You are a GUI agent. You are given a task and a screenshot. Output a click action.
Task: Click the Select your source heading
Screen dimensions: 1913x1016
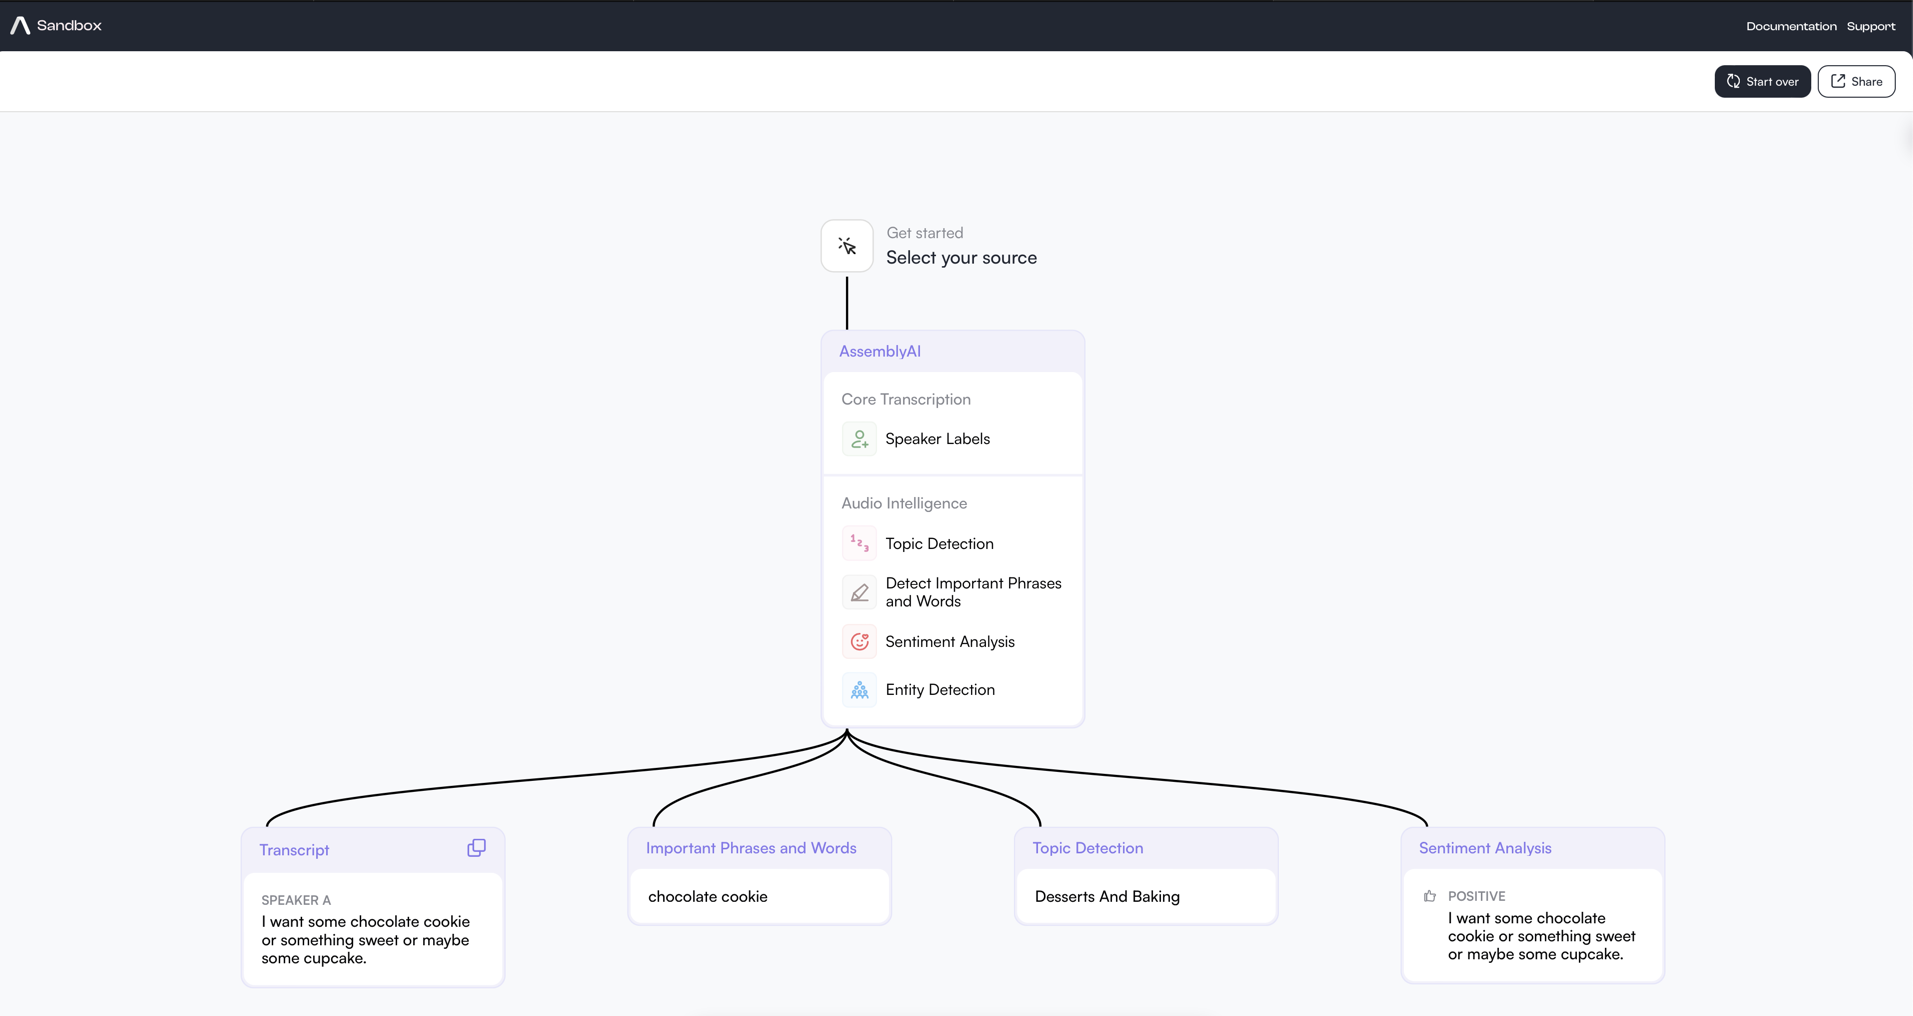[961, 258]
